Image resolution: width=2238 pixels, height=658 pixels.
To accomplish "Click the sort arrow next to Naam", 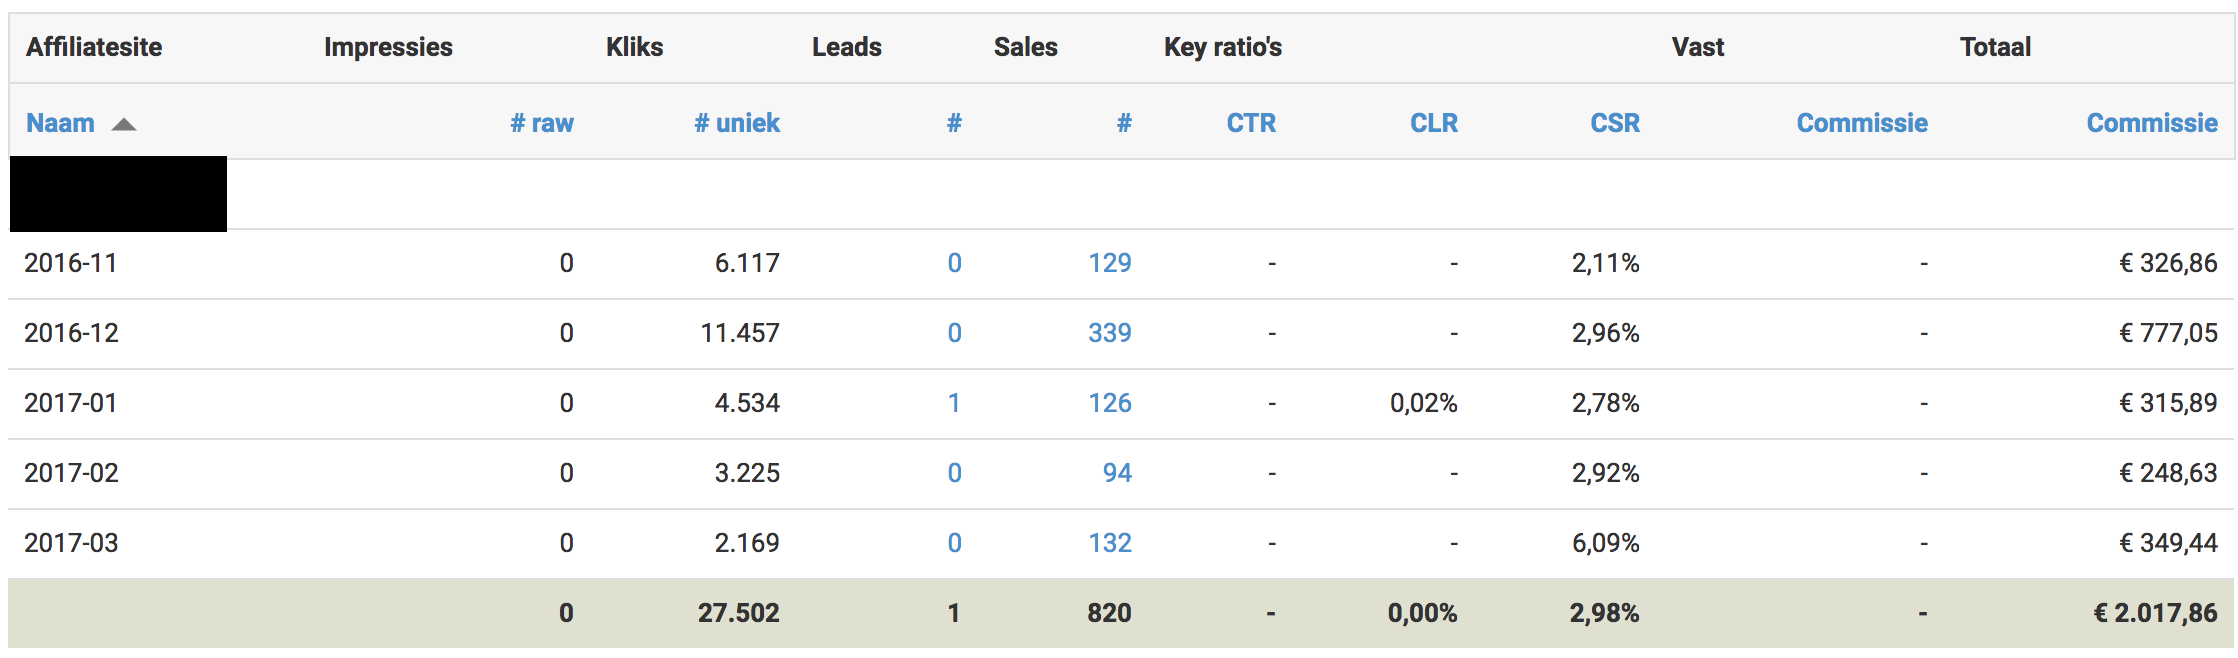I will pos(124,125).
